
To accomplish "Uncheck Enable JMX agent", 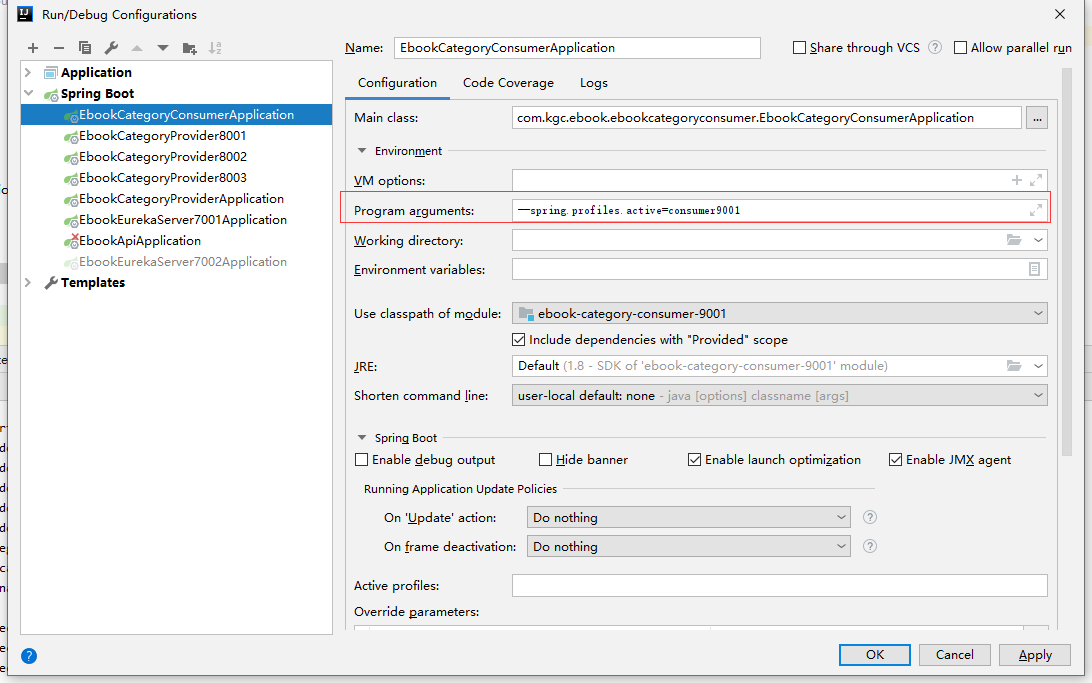I will point(896,460).
